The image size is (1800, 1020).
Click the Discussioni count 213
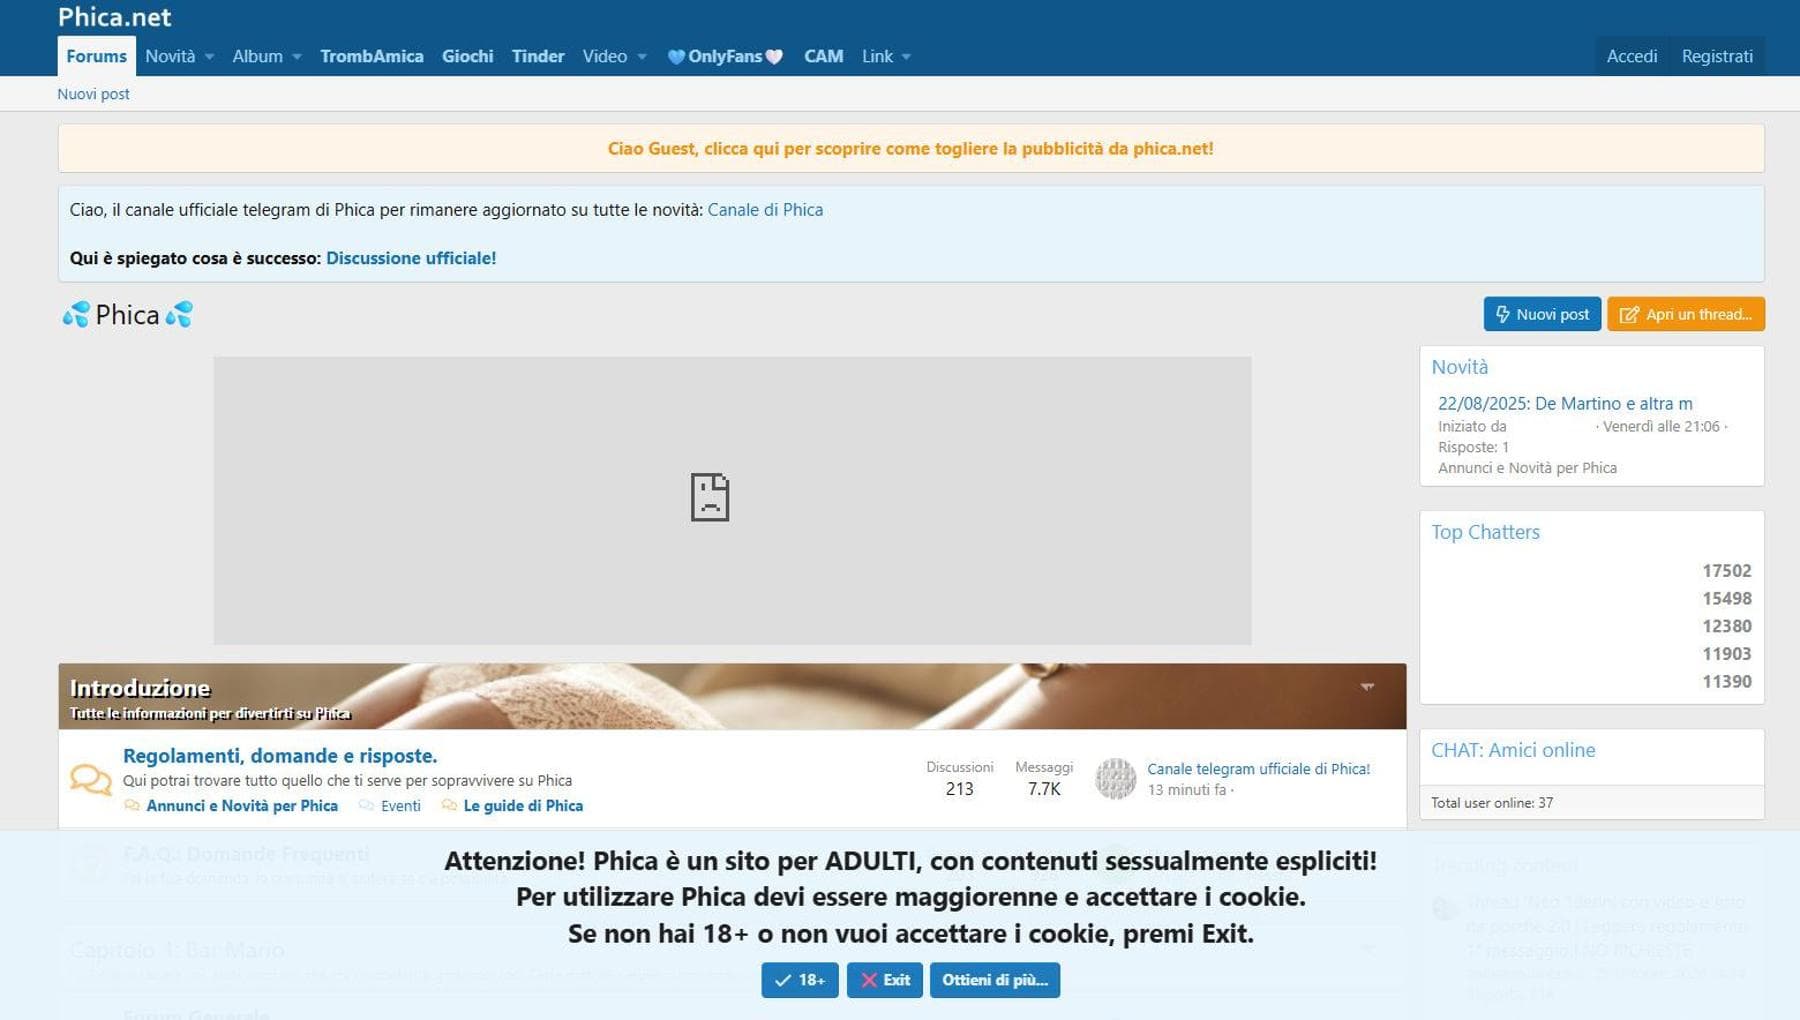tap(959, 789)
